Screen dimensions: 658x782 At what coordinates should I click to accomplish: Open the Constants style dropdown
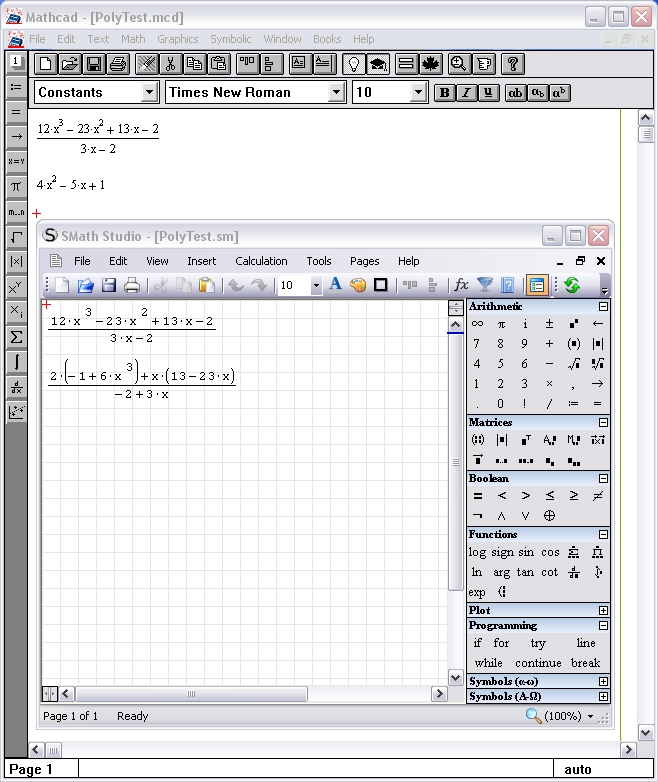pos(149,93)
